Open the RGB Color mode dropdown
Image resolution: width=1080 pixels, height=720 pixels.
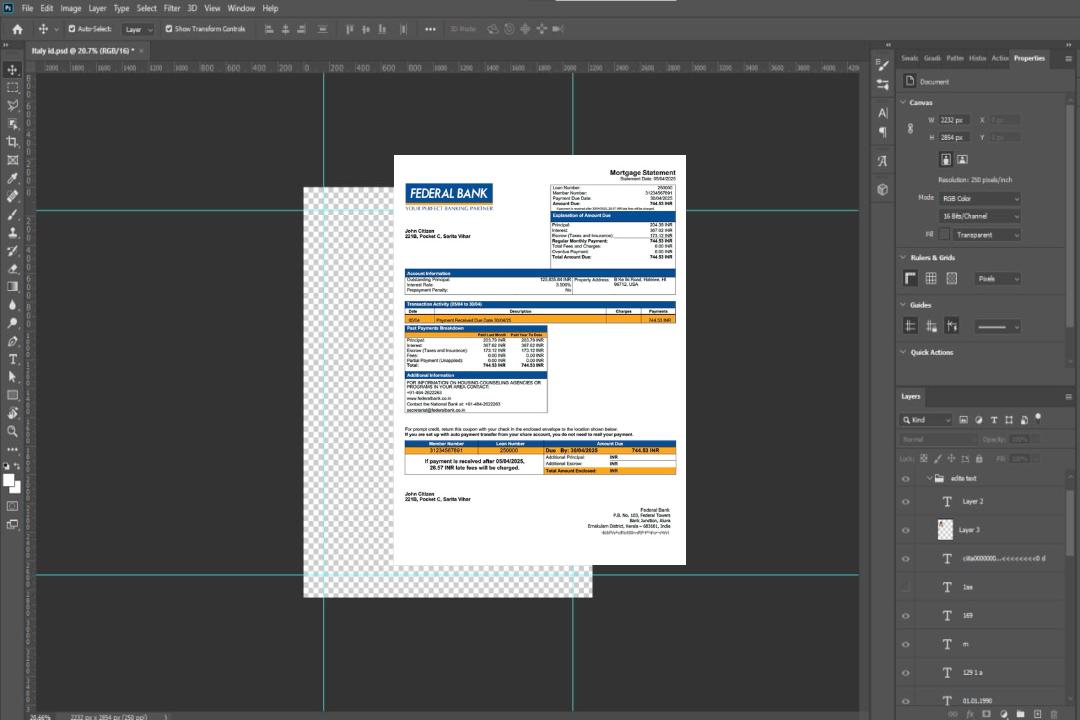979,198
